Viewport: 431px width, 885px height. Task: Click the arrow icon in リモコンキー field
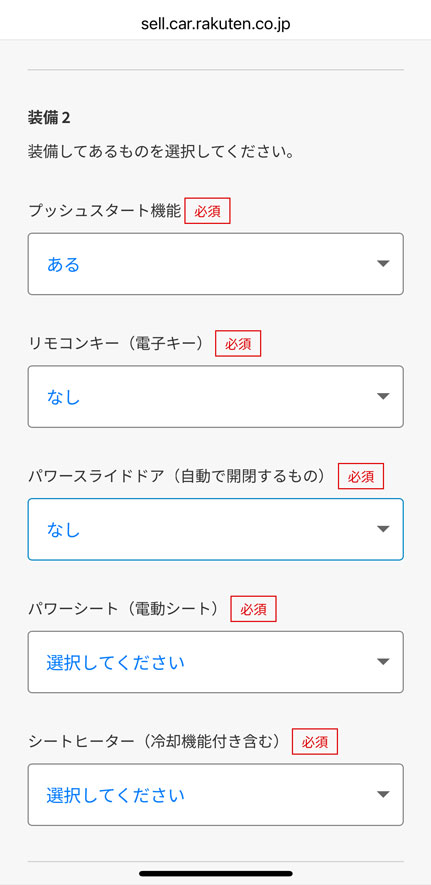383,396
